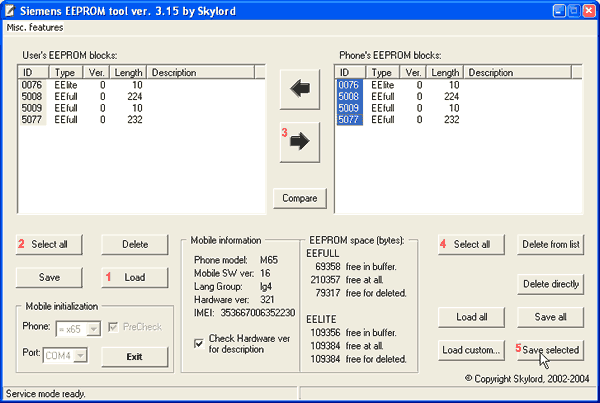The height and width of the screenshot is (403, 600).
Task: Select block 5008 in phone's list
Action: coord(349,96)
